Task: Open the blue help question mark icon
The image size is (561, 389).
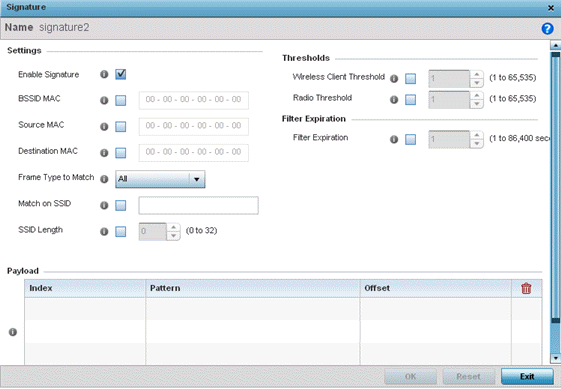Action: coord(547,28)
